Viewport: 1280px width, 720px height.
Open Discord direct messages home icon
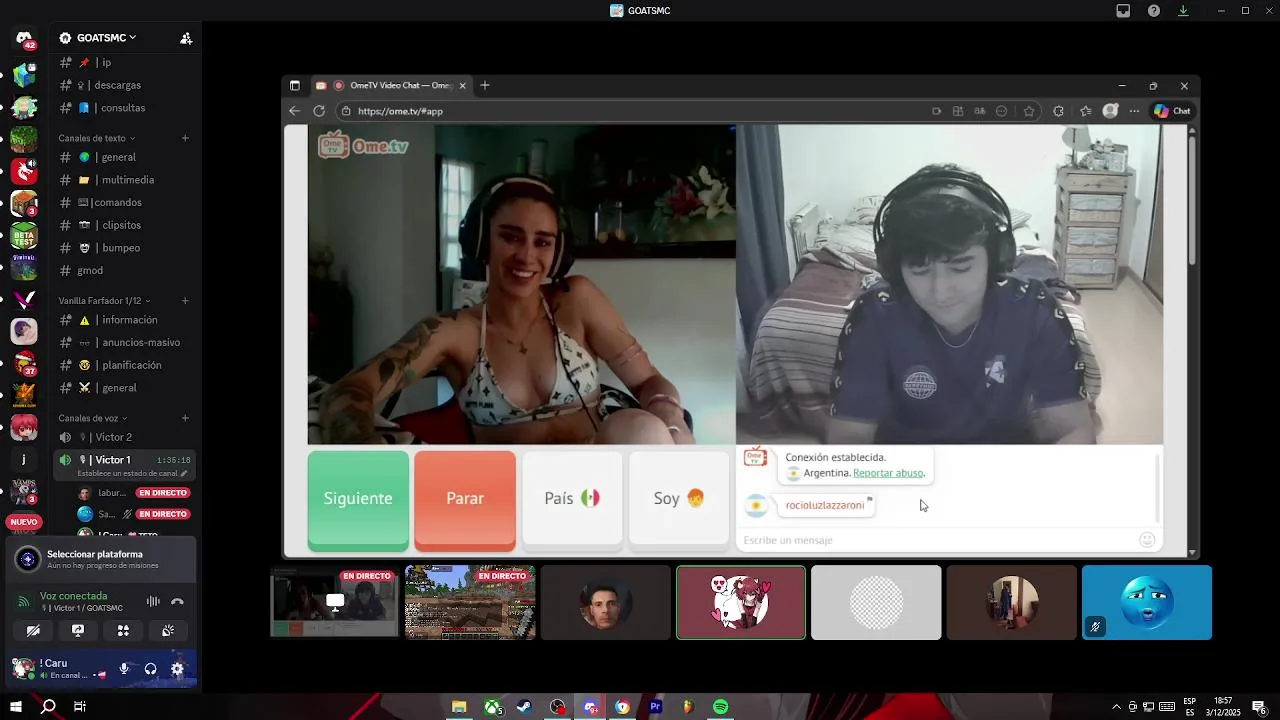[24, 38]
